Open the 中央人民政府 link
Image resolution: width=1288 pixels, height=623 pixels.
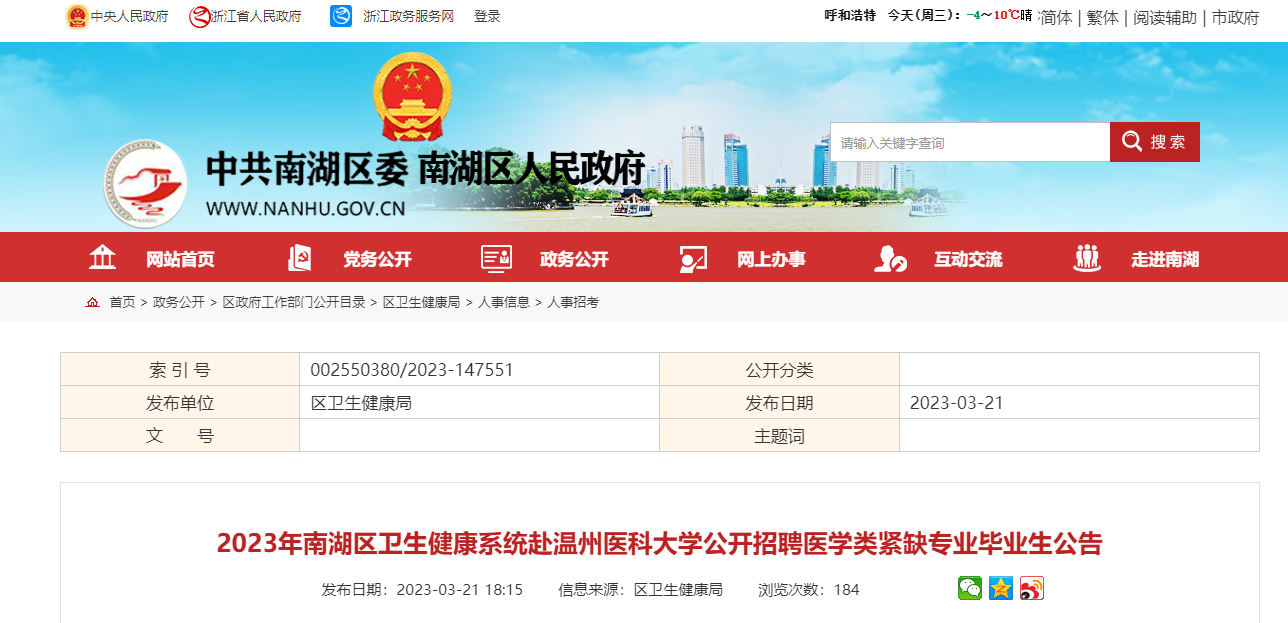click(130, 17)
